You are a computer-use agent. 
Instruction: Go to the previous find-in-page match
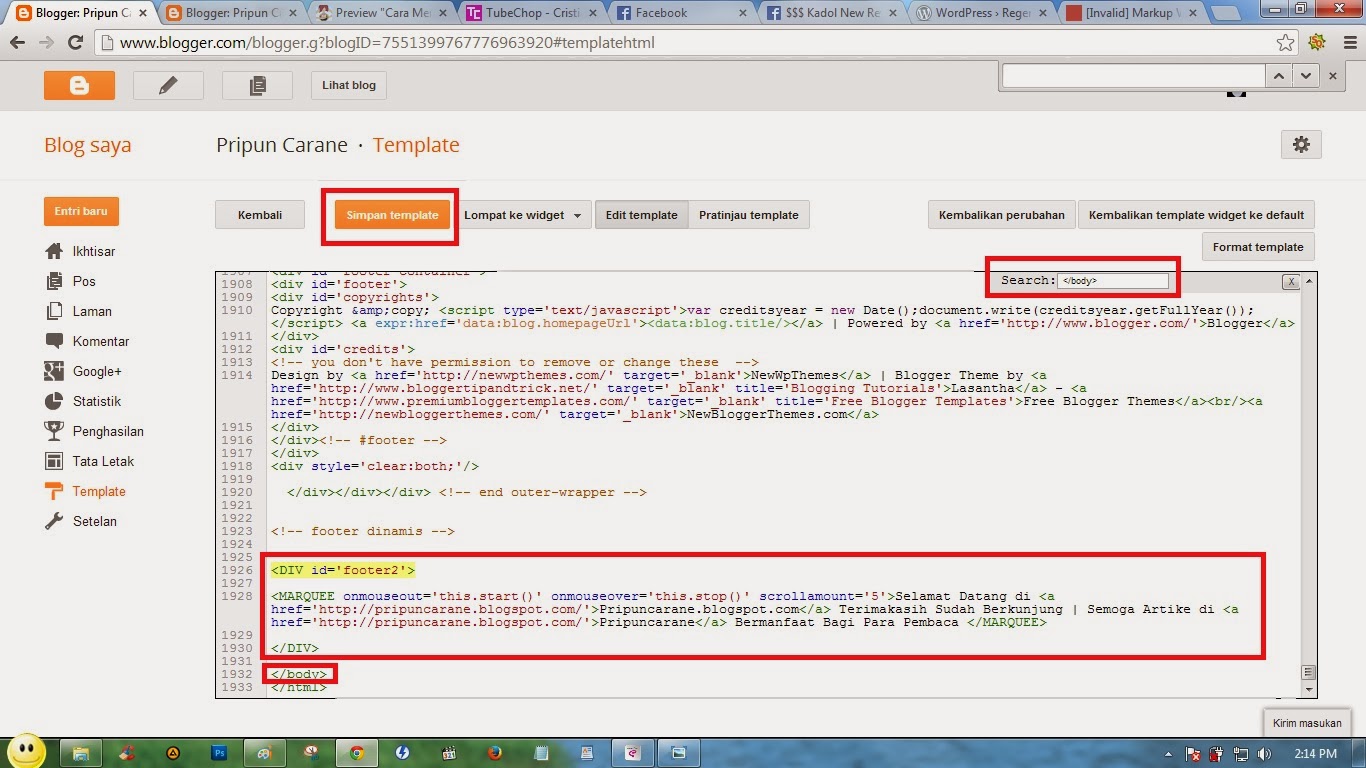click(1279, 75)
